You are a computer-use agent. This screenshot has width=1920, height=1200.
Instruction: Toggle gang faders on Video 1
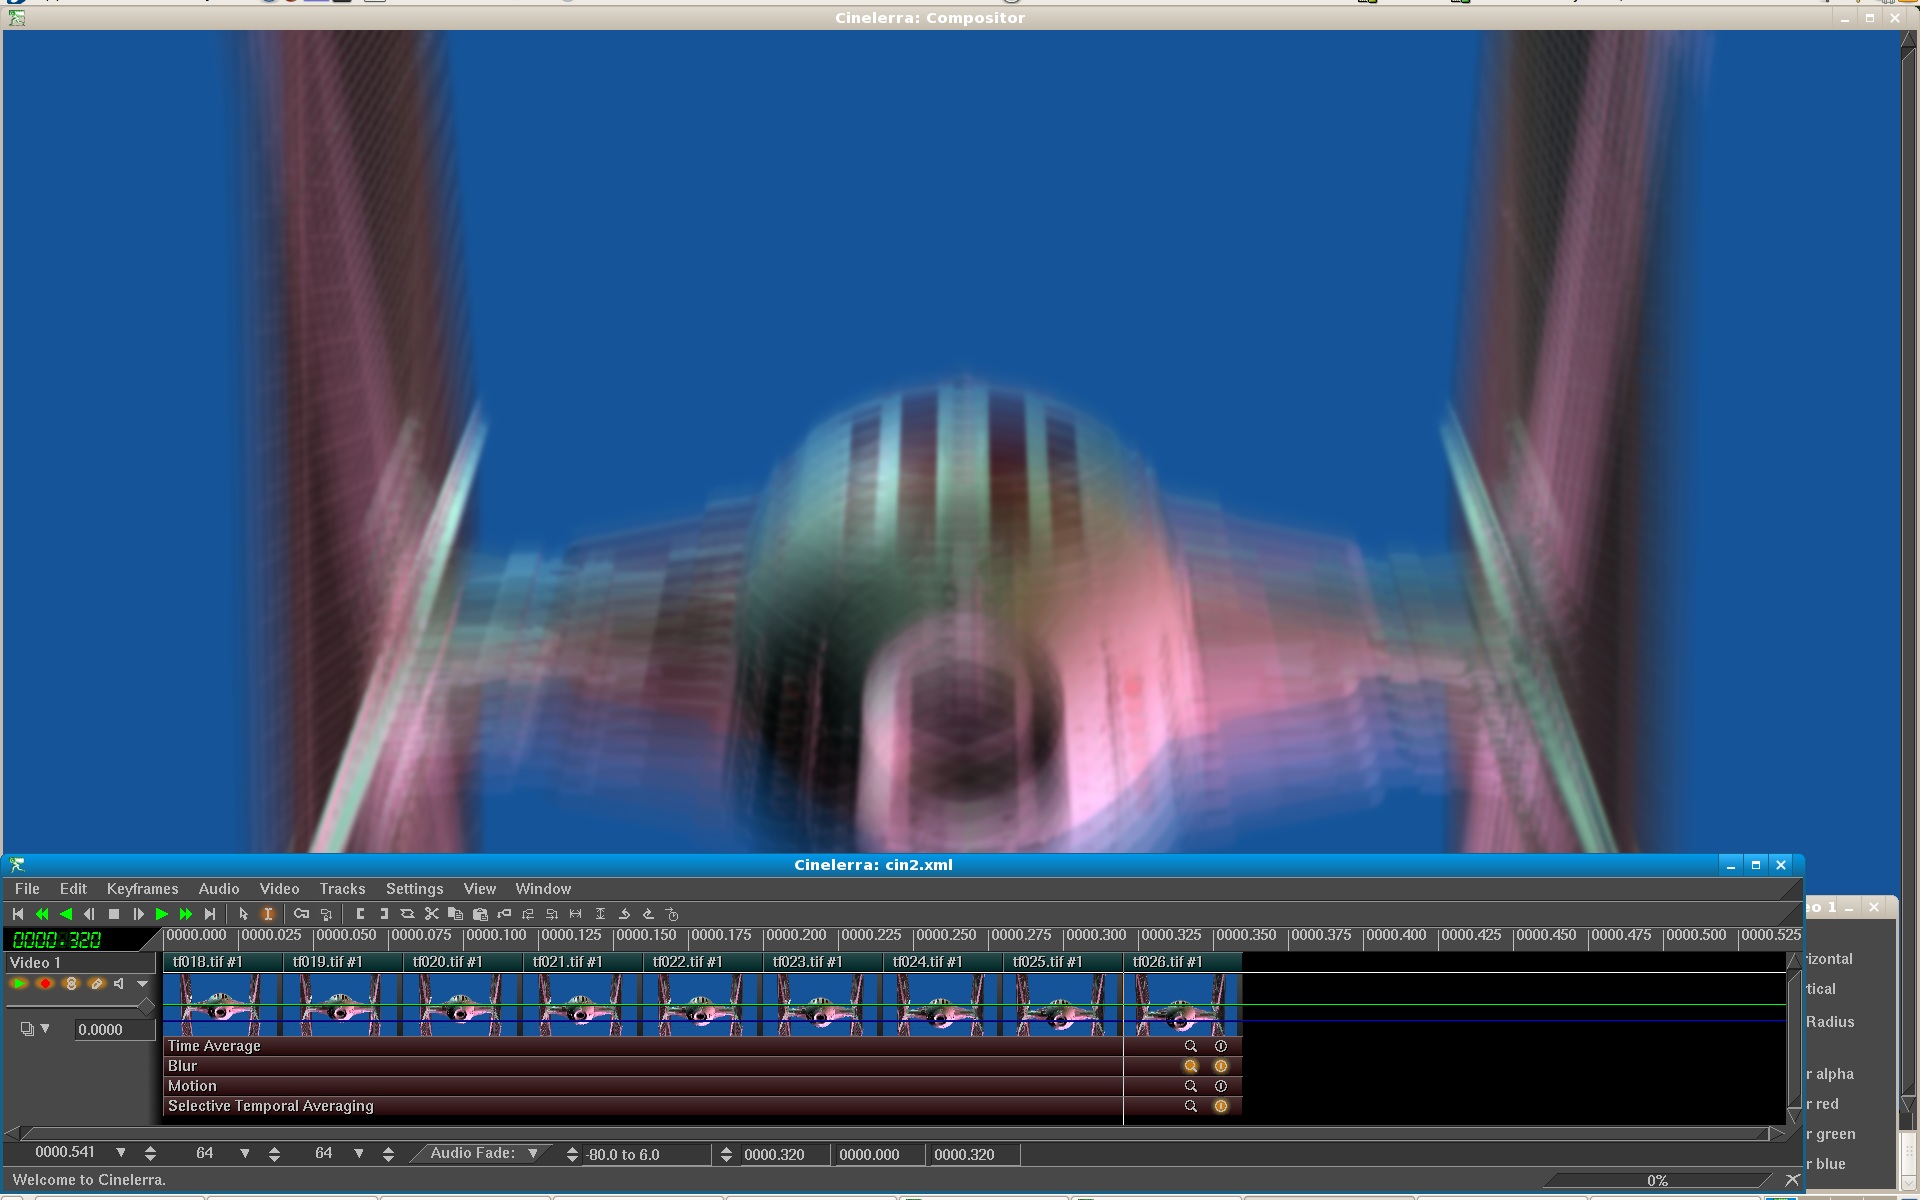(71, 984)
